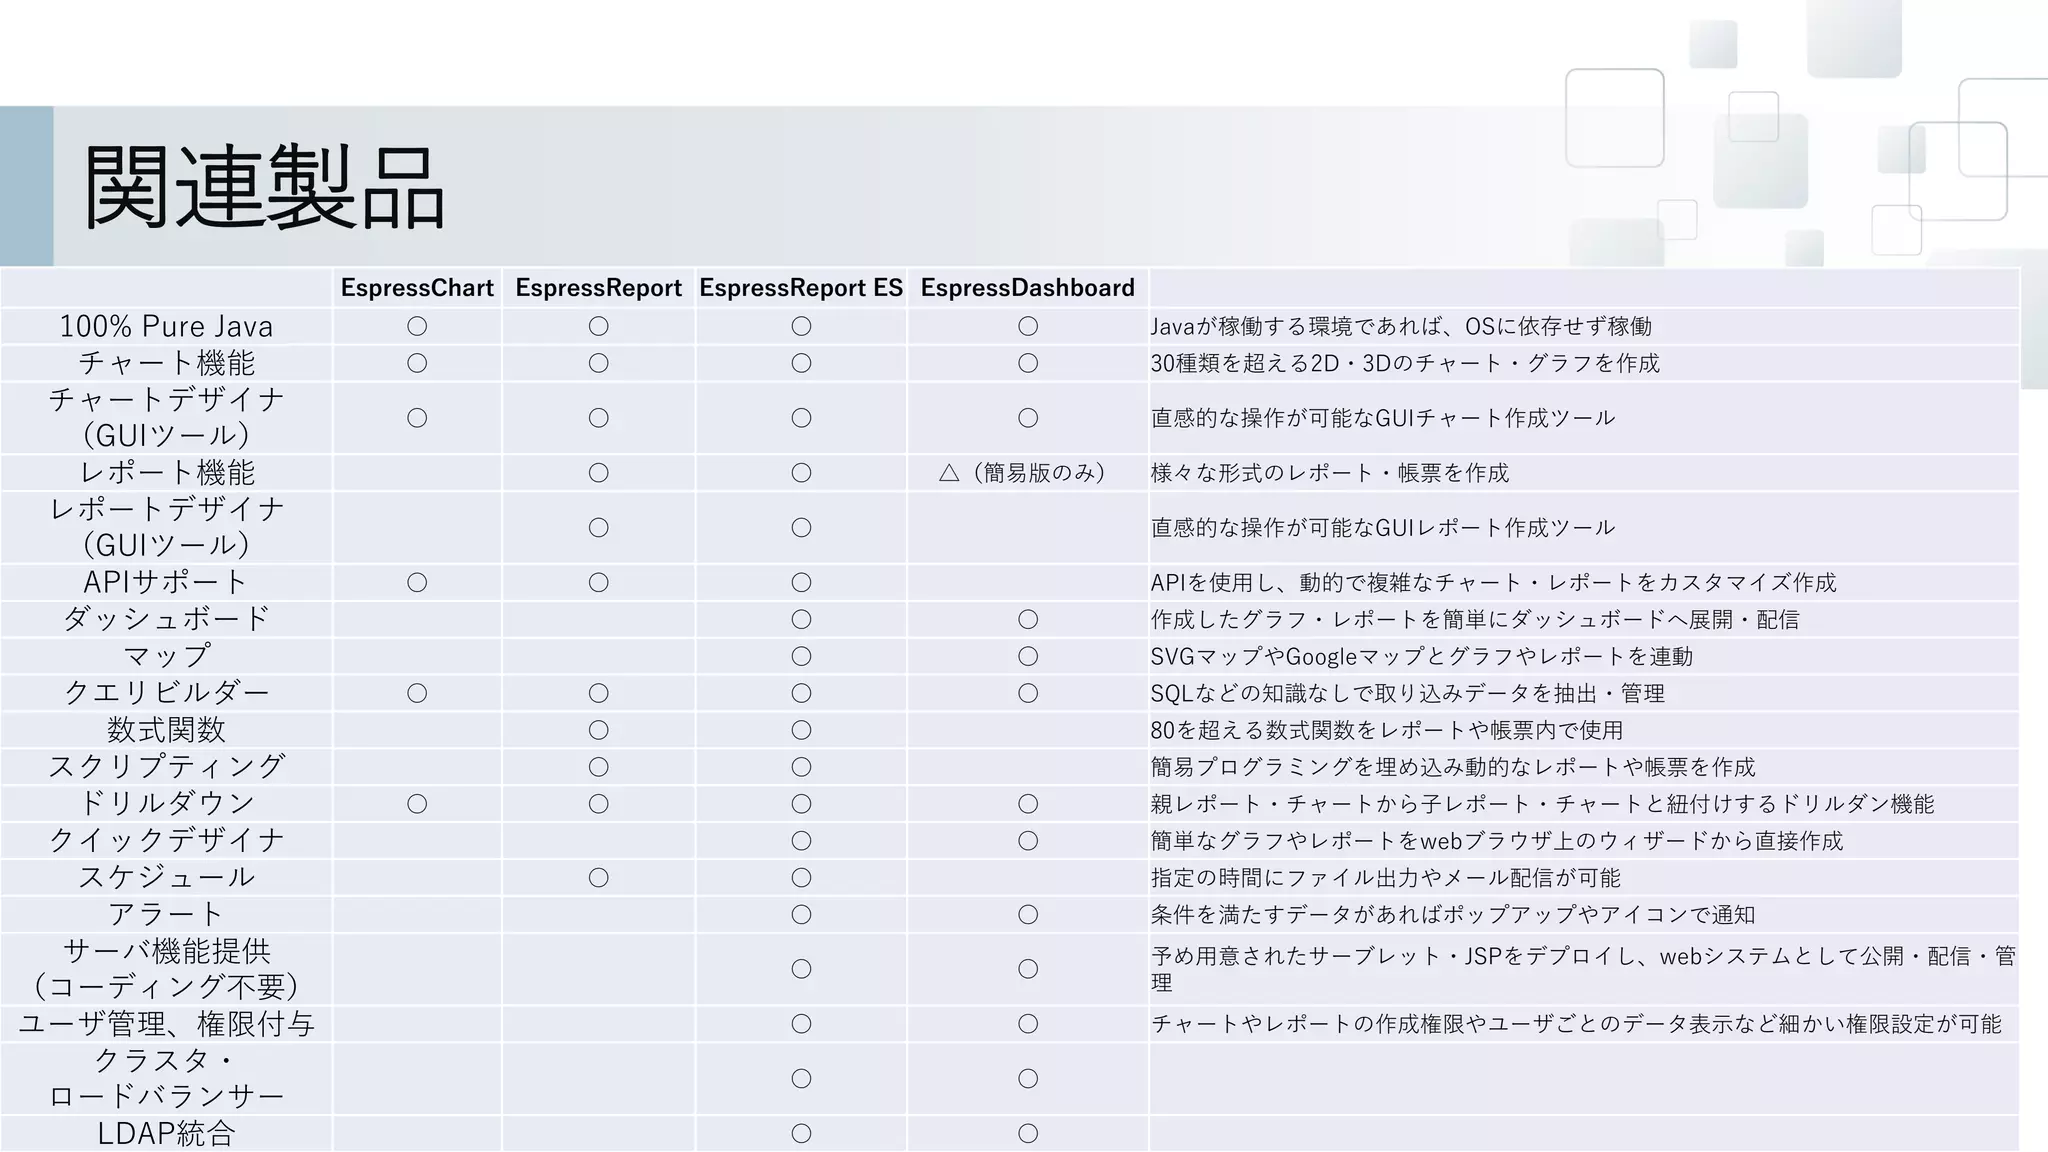This screenshot has width=2048, height=1152.
Task: Click EspressReport ES circle in ユーザ管理、権限付与 row
Action: 801,1024
